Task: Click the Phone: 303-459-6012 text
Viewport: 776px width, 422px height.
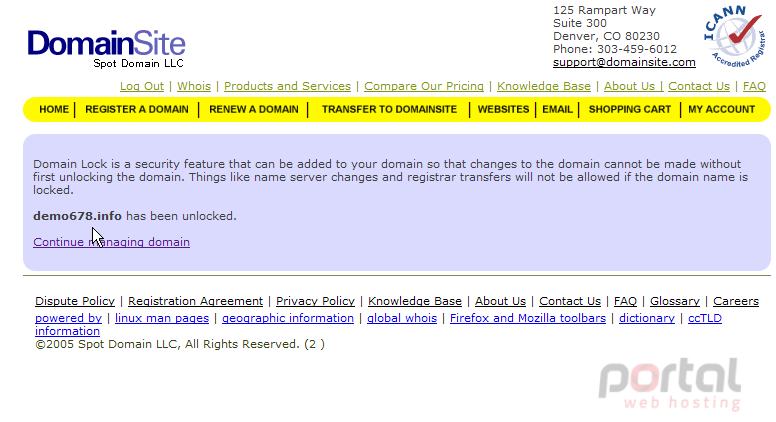Action: 615,49
